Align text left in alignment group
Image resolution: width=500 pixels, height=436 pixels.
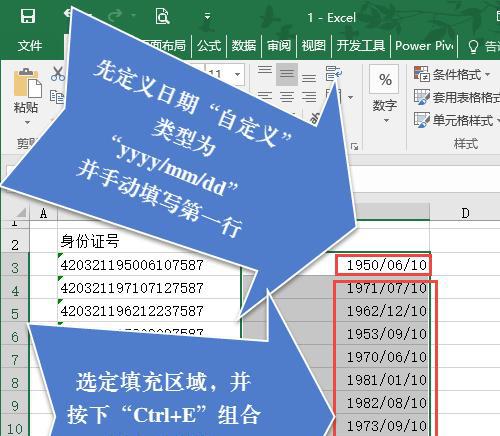265,97
